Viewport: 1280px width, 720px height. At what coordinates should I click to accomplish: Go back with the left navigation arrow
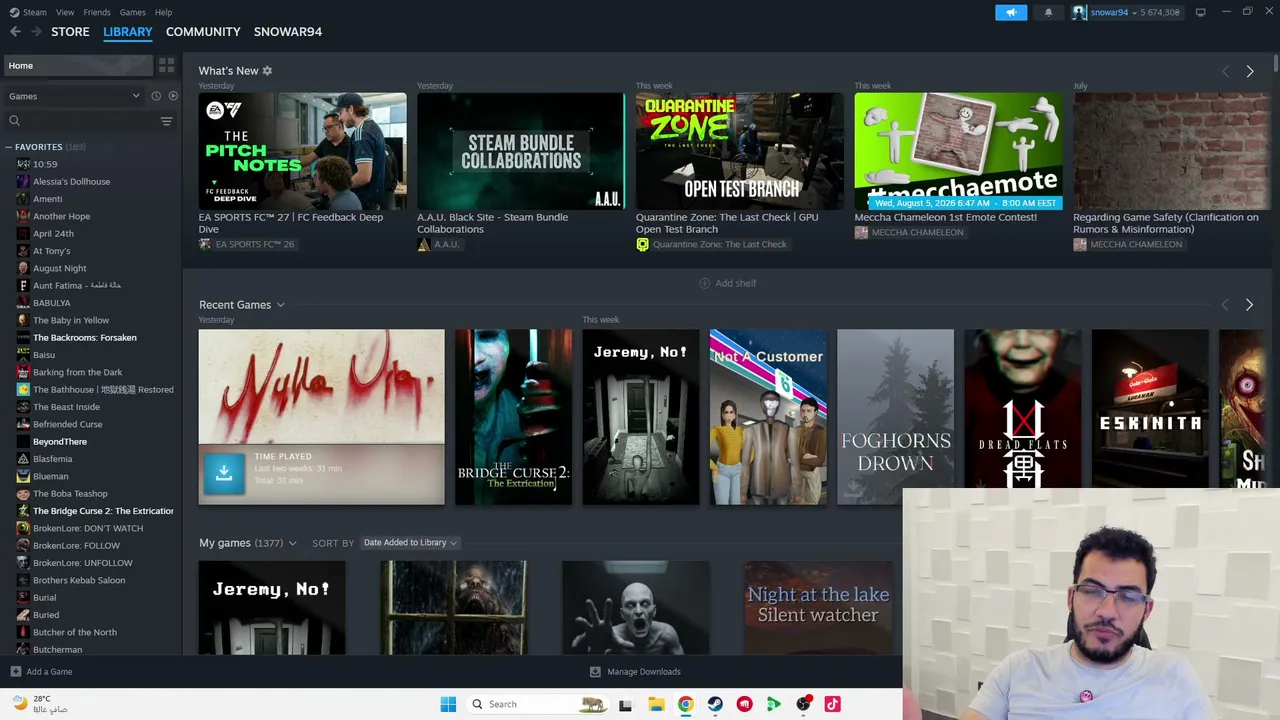click(x=15, y=32)
